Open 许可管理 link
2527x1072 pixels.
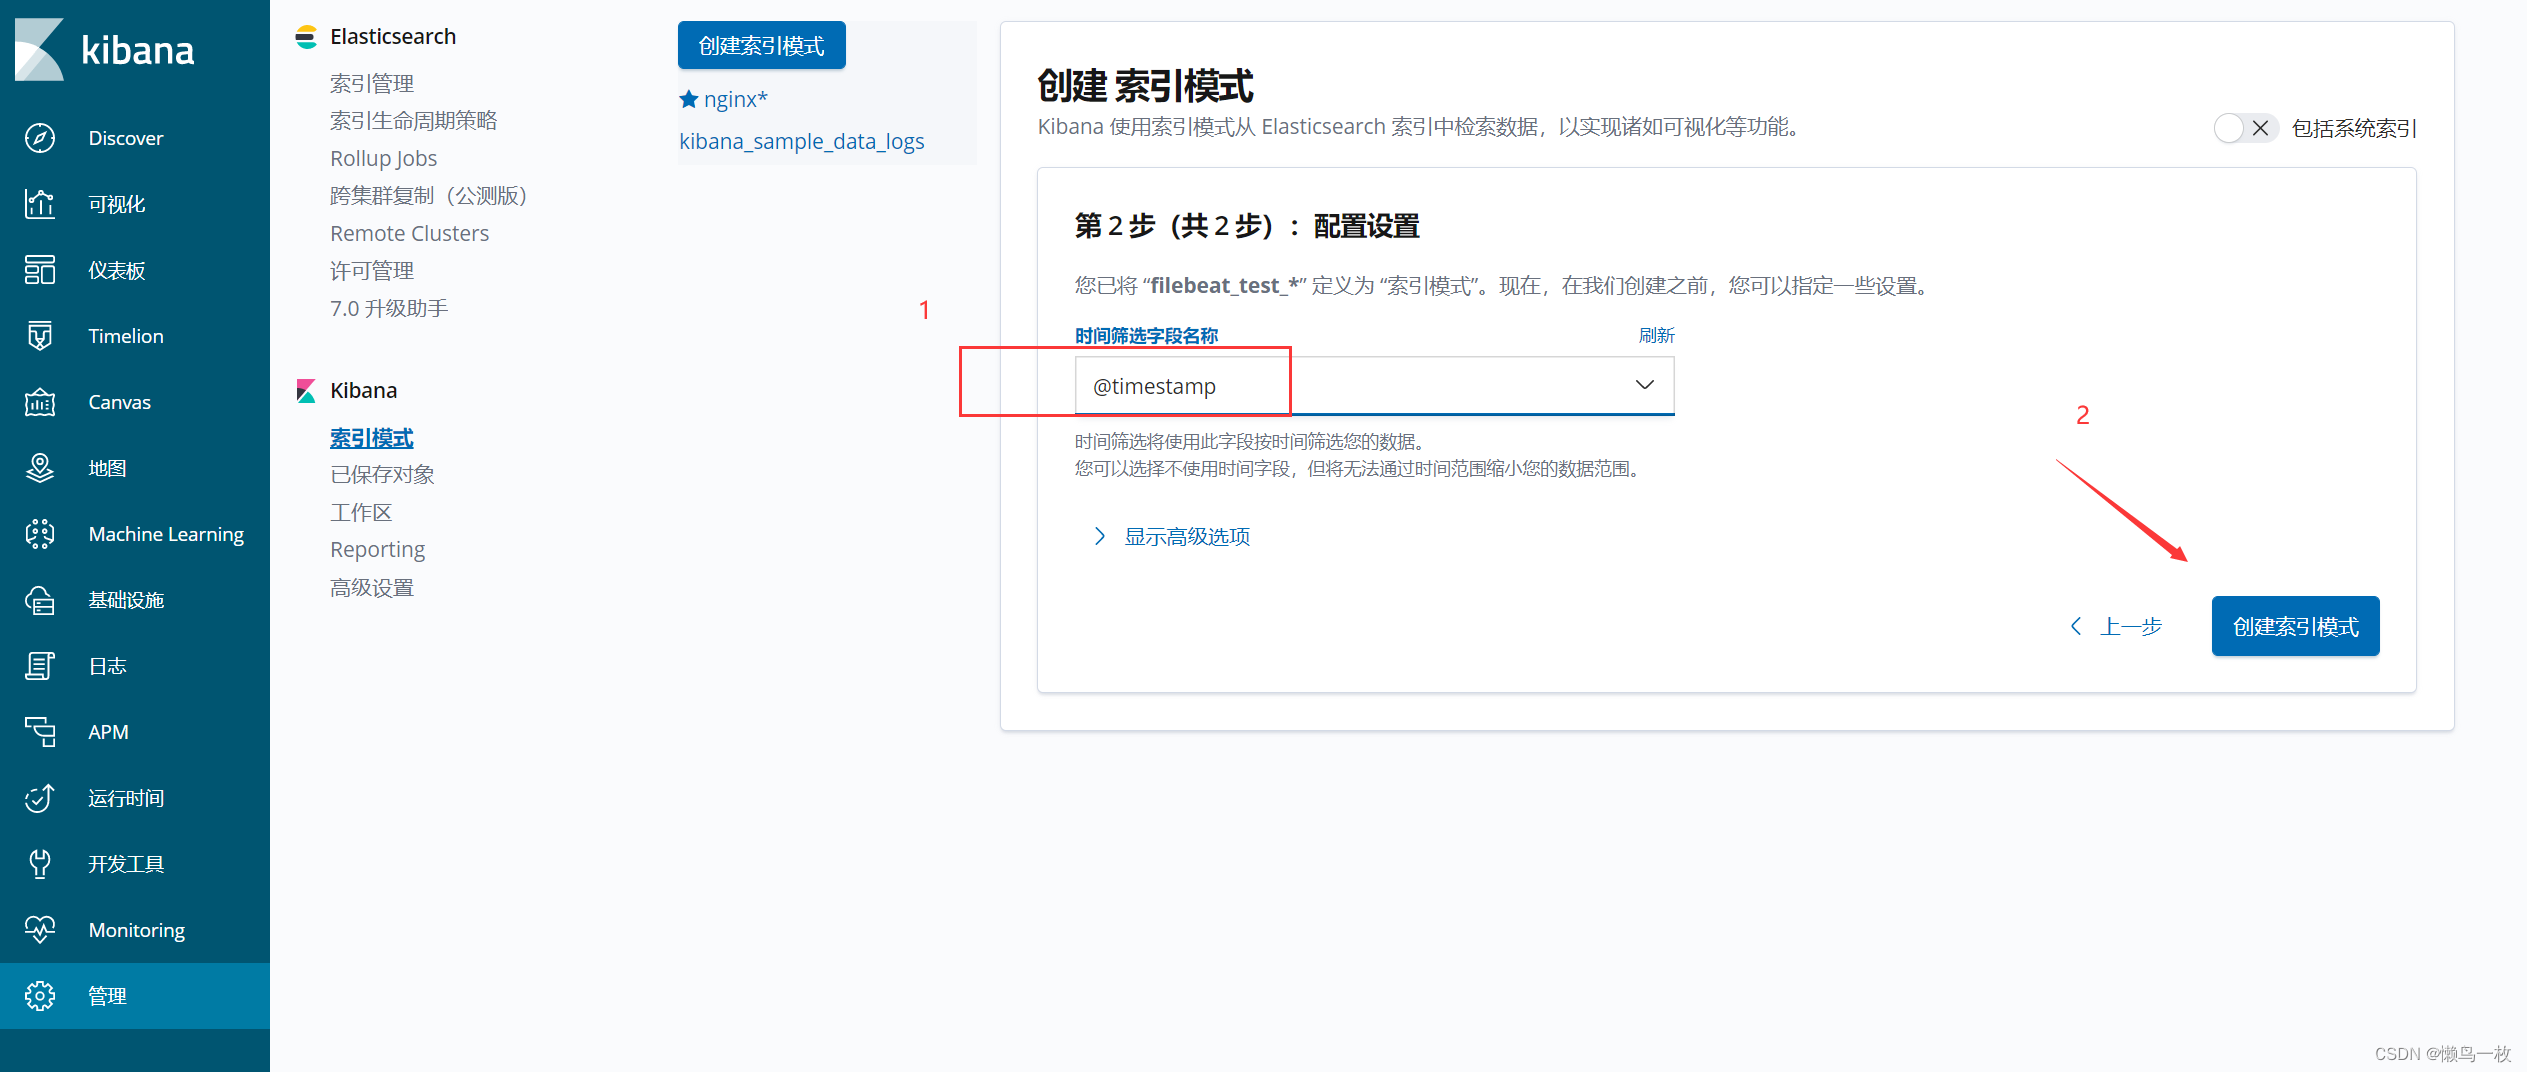point(372,271)
